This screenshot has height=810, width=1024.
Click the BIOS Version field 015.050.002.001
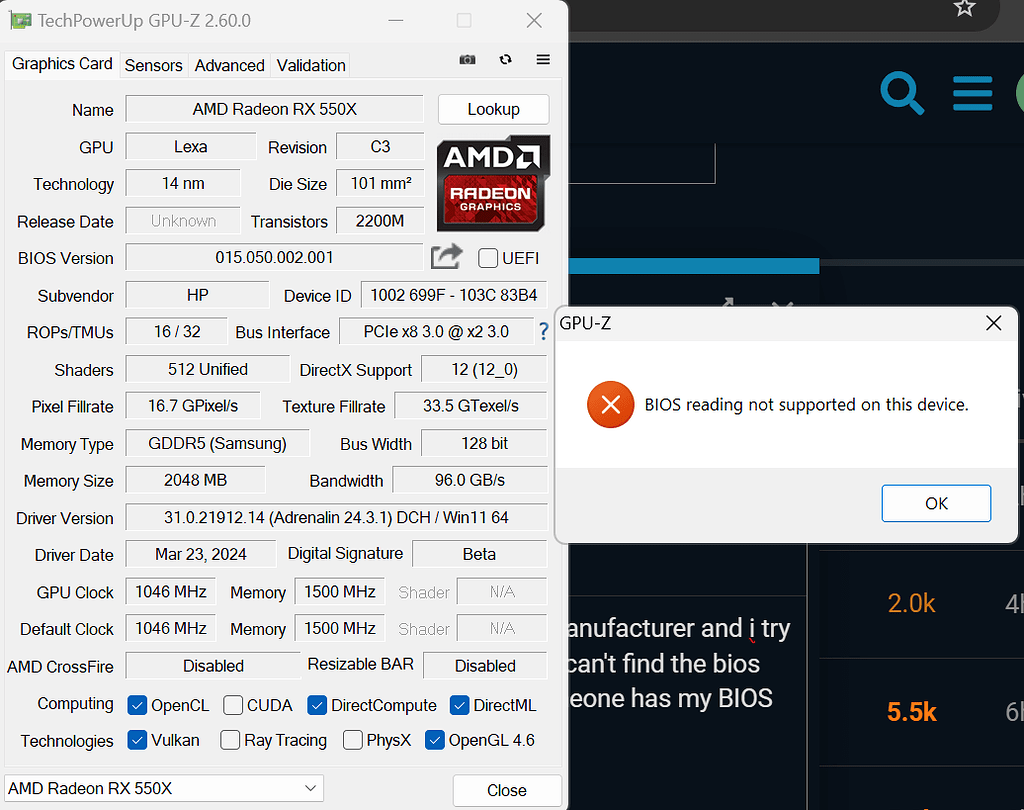[274, 257]
